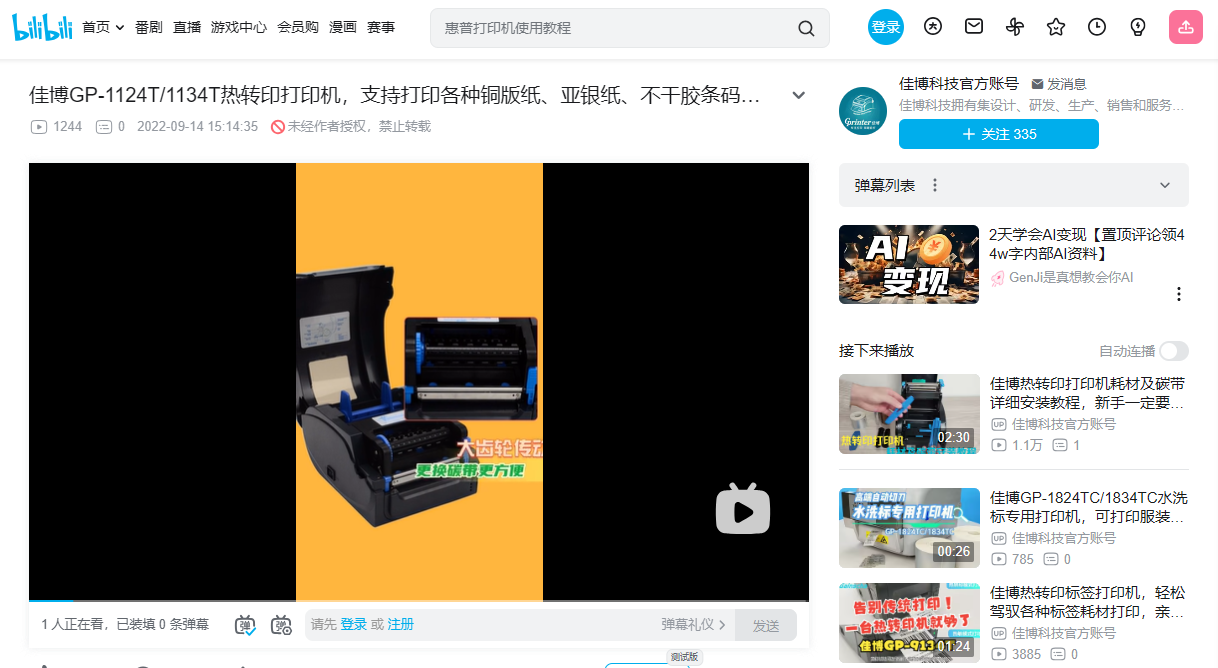This screenshot has width=1218, height=668.
Task: Click the 接下来播放 heading
Action: pos(876,351)
